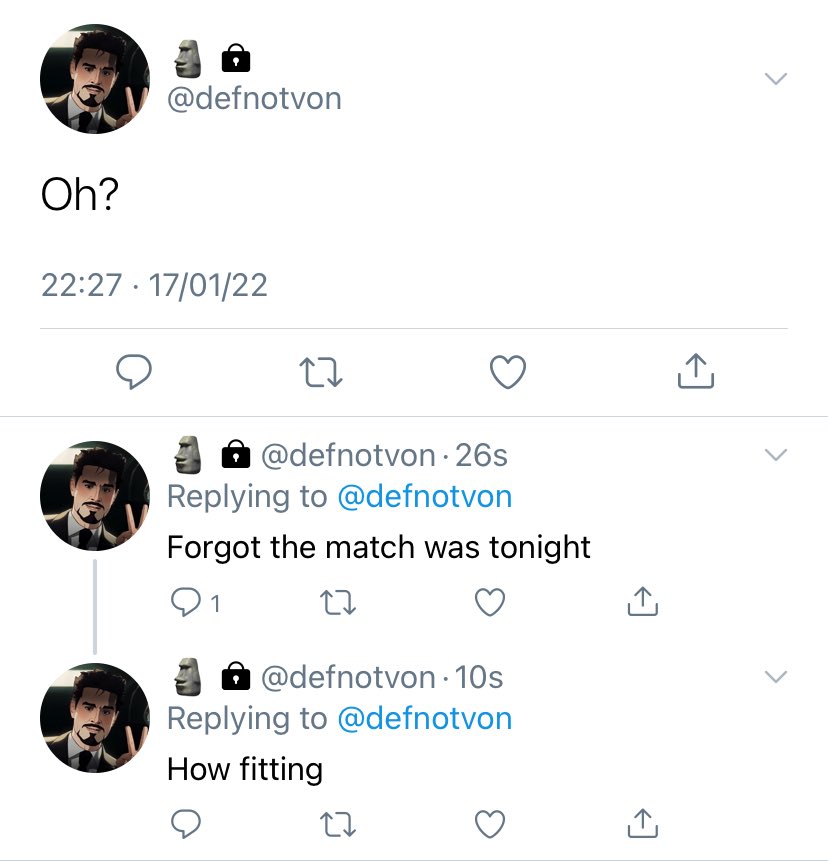
Task: Open @defnotvon link in the 10s reply
Action: click(424, 718)
